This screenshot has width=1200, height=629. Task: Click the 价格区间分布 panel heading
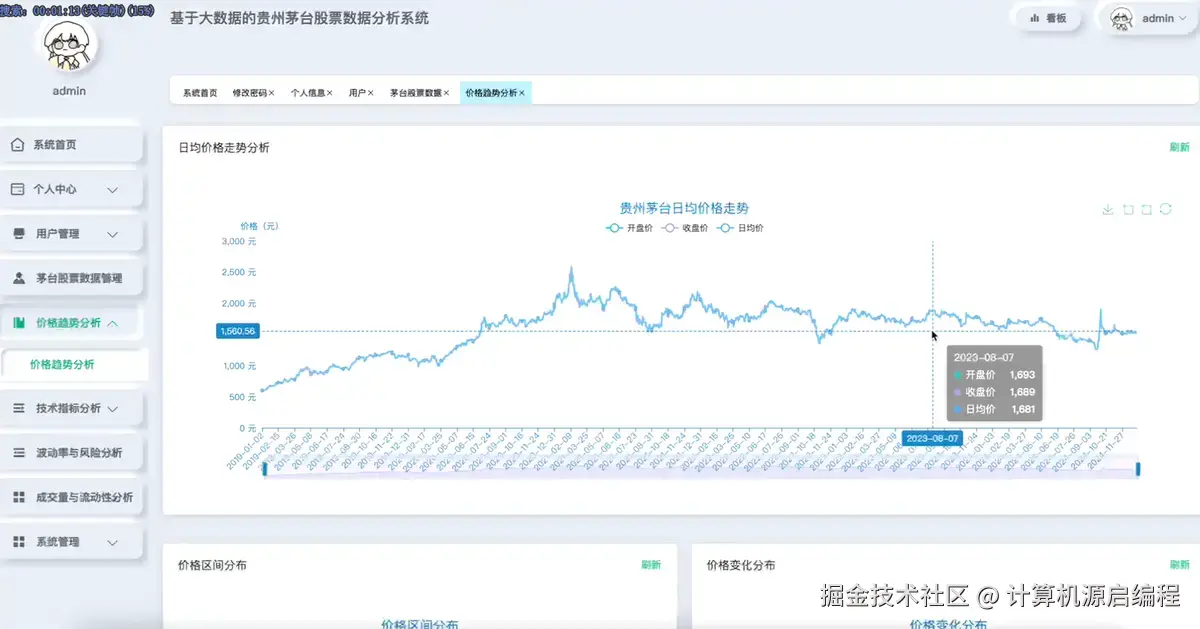tap(212, 565)
